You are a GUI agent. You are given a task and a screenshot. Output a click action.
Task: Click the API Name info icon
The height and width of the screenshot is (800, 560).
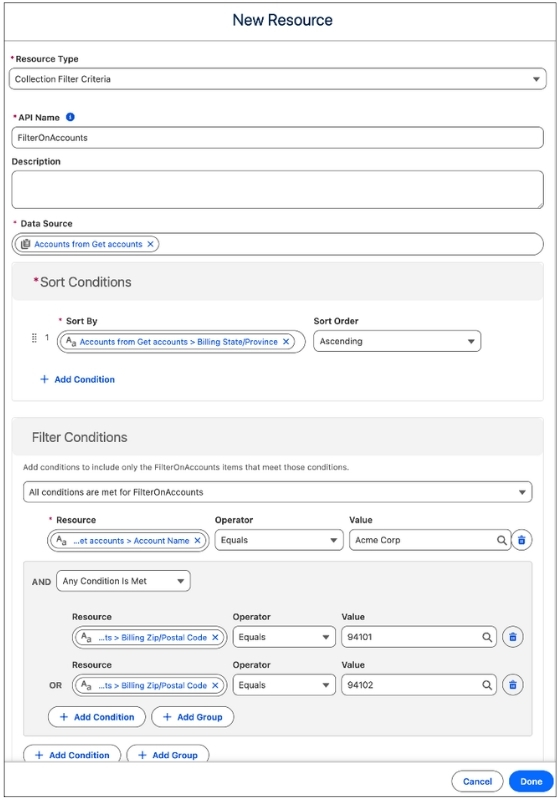click(x=70, y=117)
